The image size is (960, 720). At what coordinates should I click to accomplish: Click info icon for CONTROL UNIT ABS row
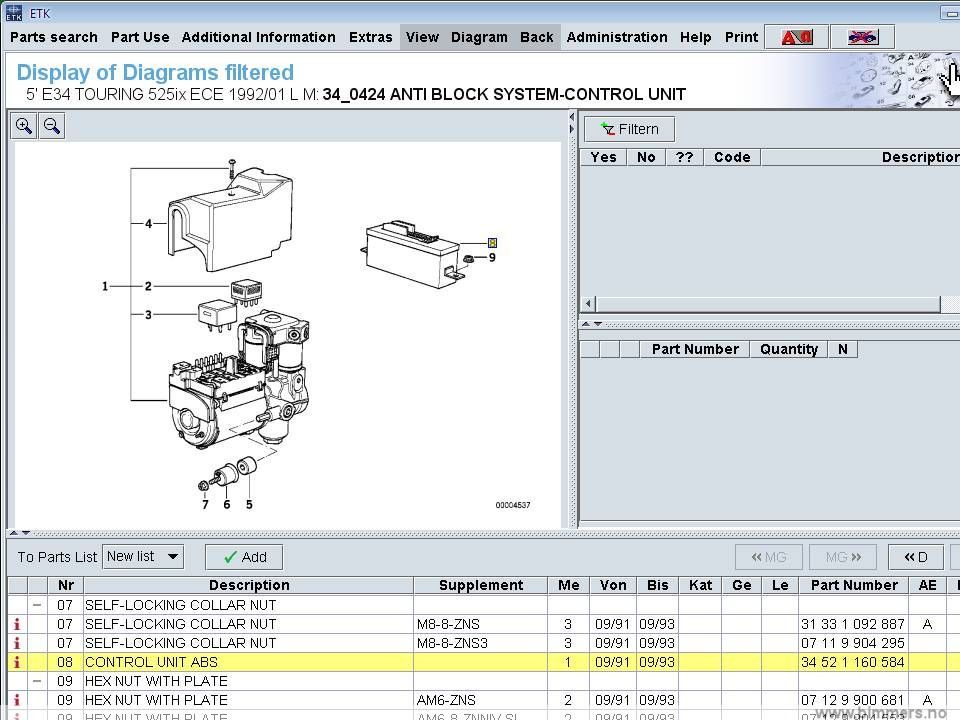pos(17,662)
